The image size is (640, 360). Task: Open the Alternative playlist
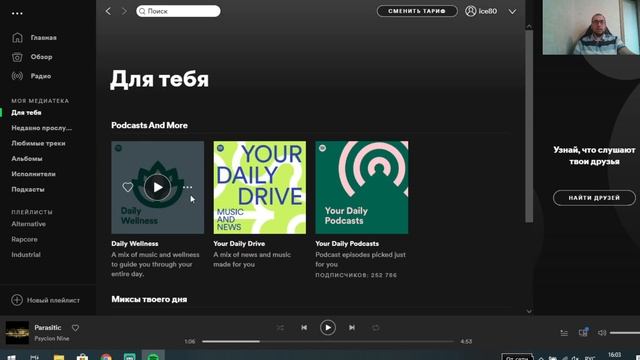pyautogui.click(x=29, y=224)
